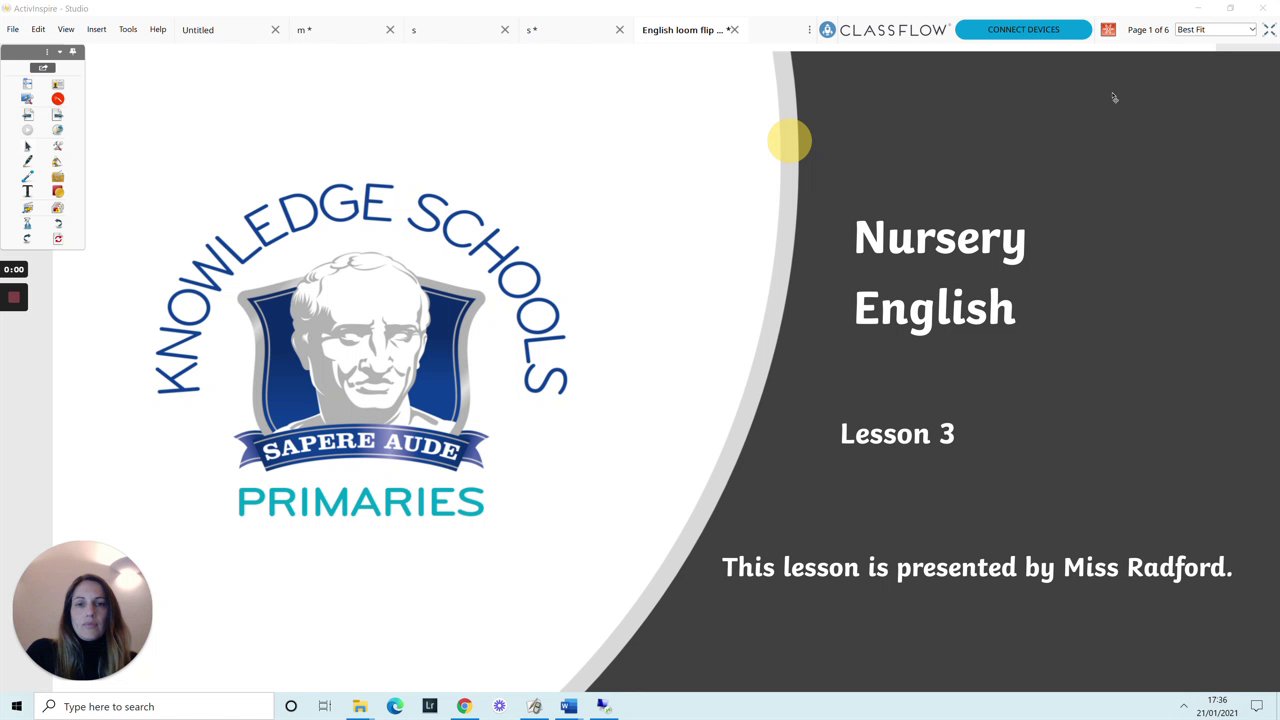Open the Best Fit zoom dropdown
This screenshot has height=720, width=1280.
pyautogui.click(x=1216, y=30)
